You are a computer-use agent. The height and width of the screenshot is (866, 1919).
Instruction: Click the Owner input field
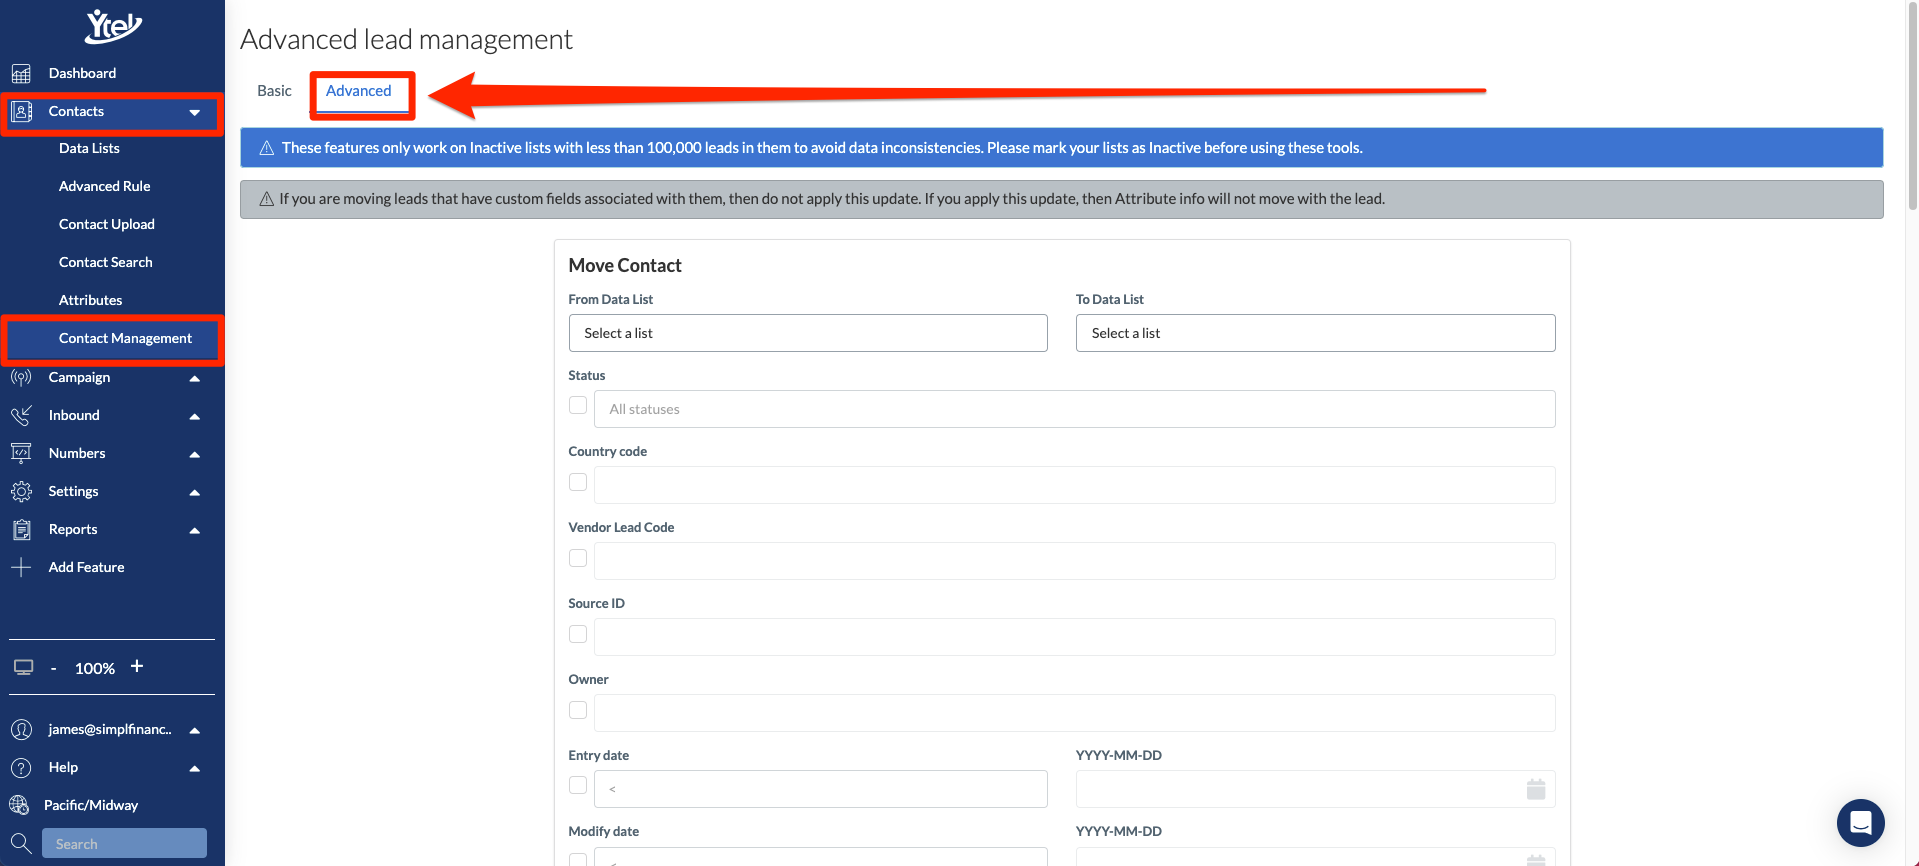pyautogui.click(x=1075, y=713)
